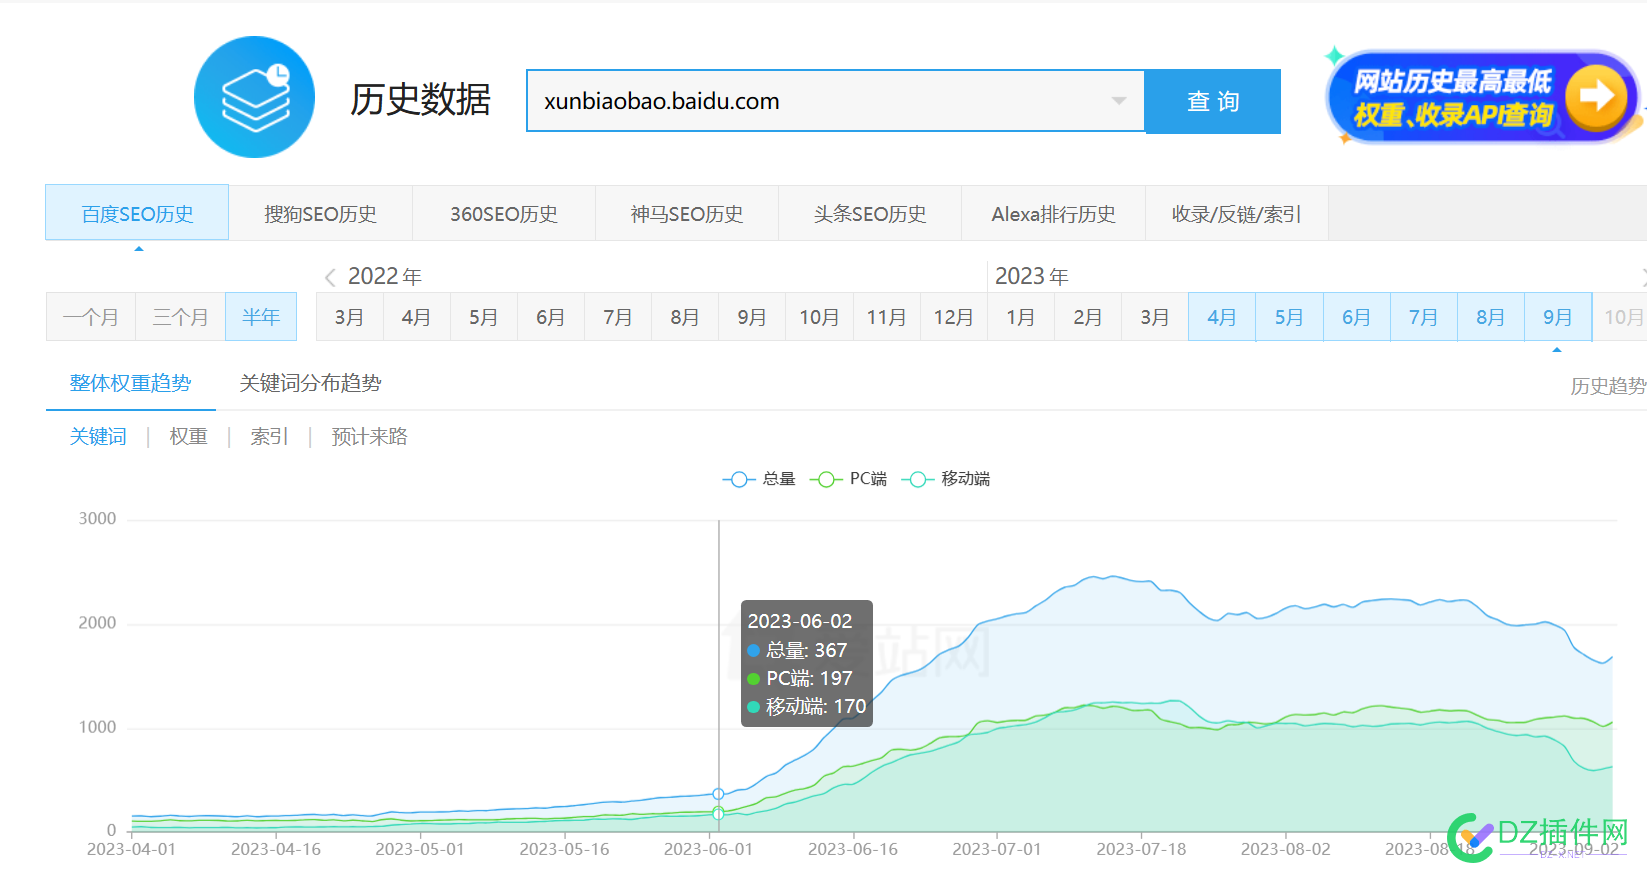
Task: Select 2022 4月 month cell
Action: 416,317
